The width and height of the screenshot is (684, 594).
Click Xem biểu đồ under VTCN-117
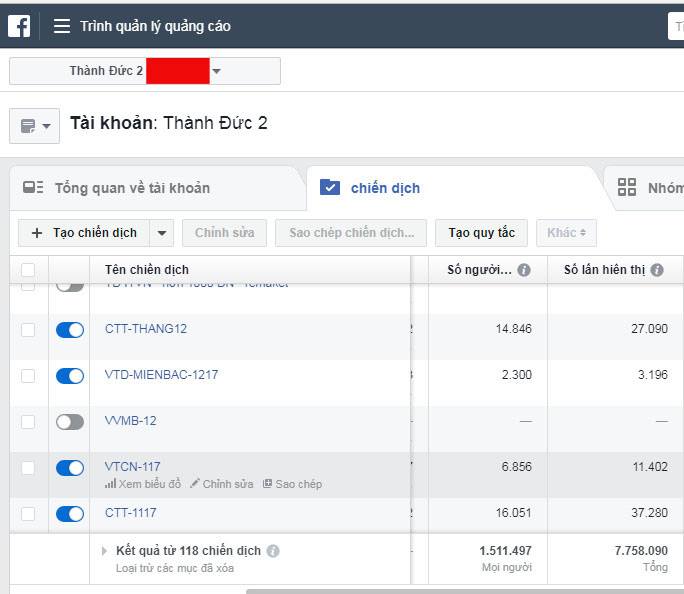pos(143,484)
